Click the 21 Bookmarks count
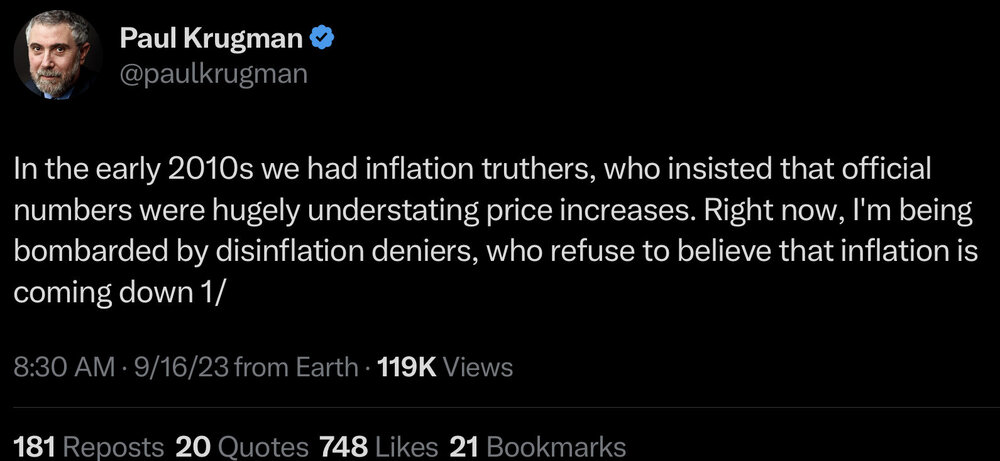This screenshot has width=1000, height=461. 538,446
